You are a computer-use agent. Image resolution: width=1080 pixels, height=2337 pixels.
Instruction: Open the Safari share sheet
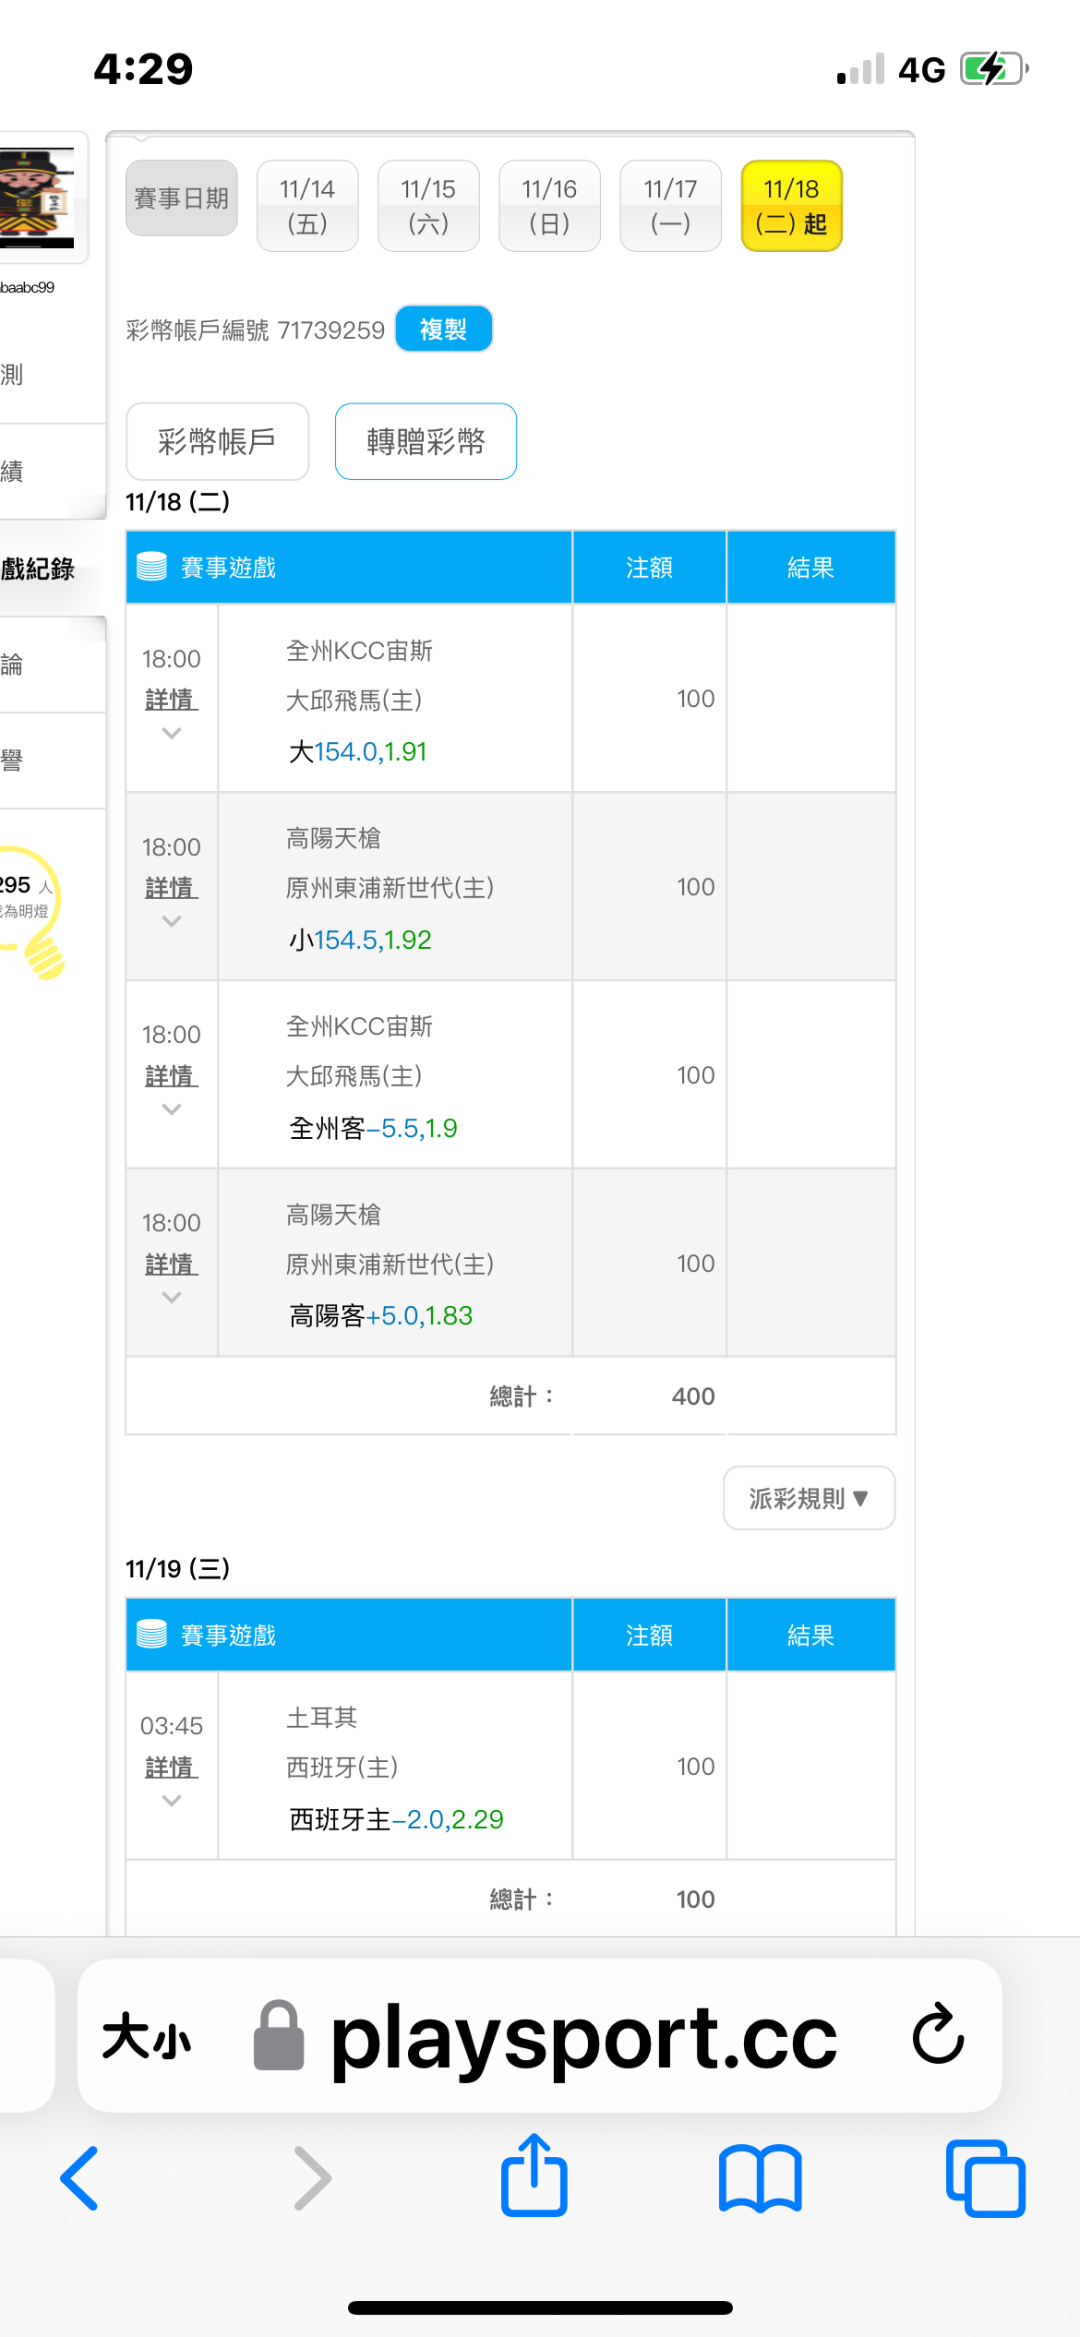[x=534, y=2176]
